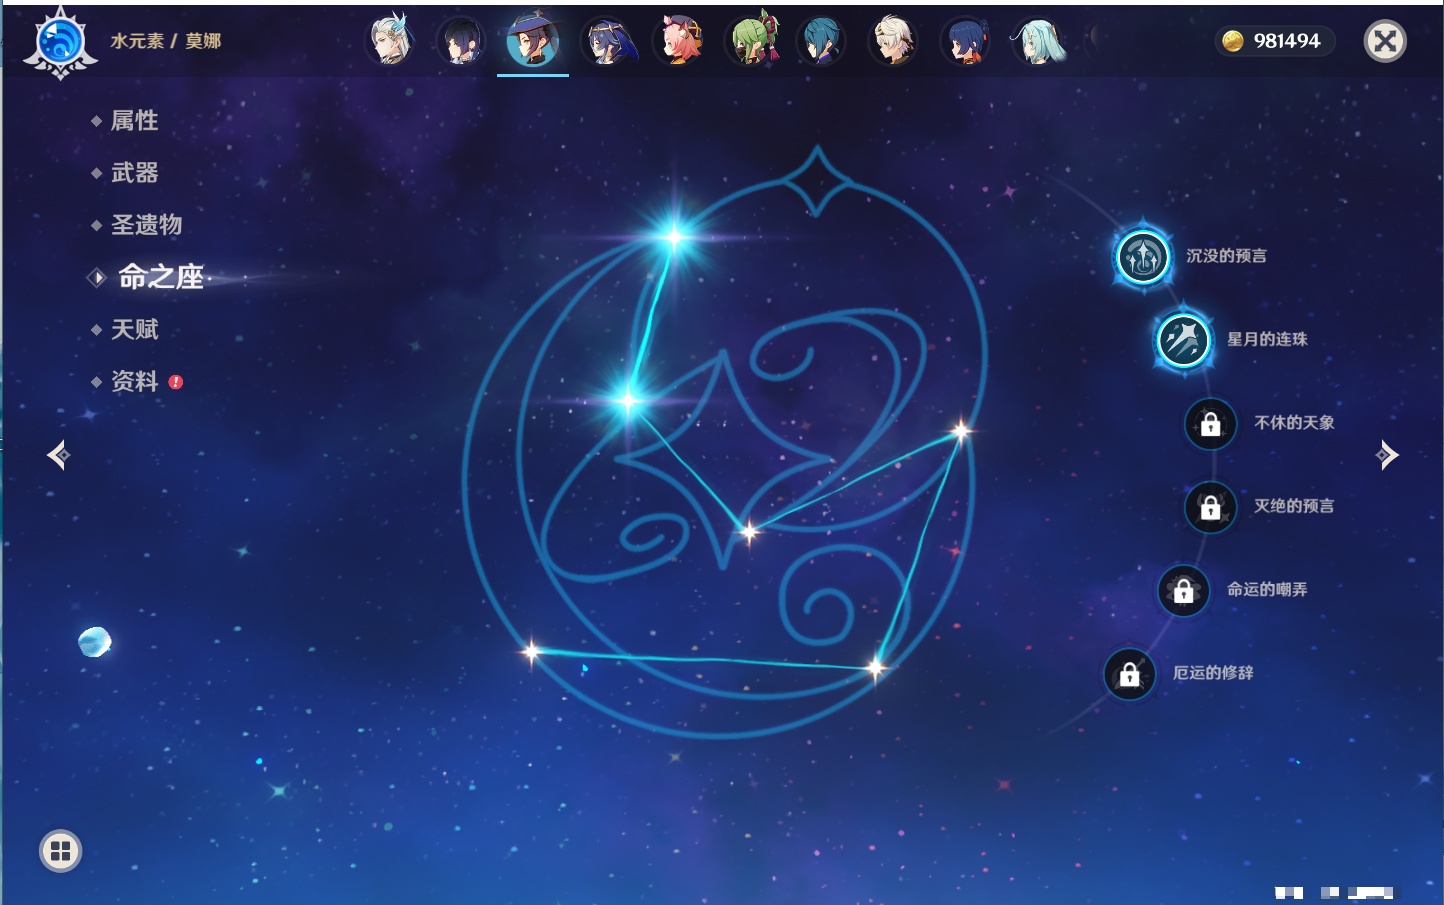Select the blond character avatar with headband
Screen dimensions: 1444x905
pos(893,41)
